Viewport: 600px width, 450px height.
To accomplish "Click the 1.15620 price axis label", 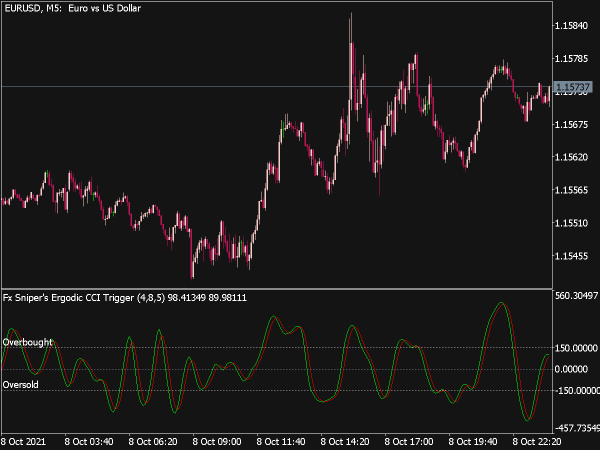I will [571, 157].
